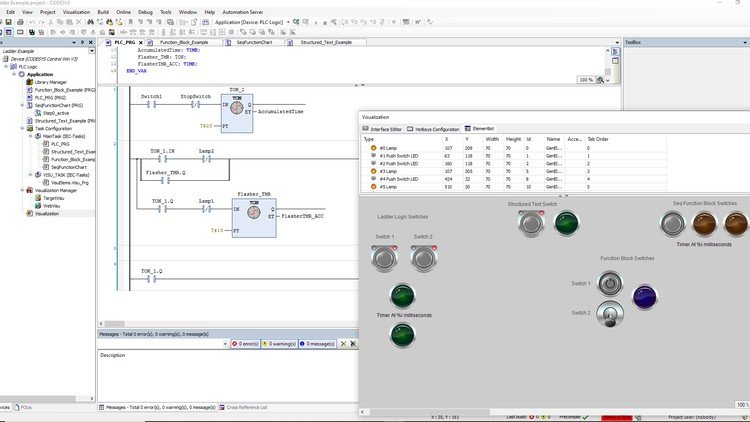This screenshot has width=750, height=422.
Task: Open the Visualization menu
Action: [x=77, y=12]
